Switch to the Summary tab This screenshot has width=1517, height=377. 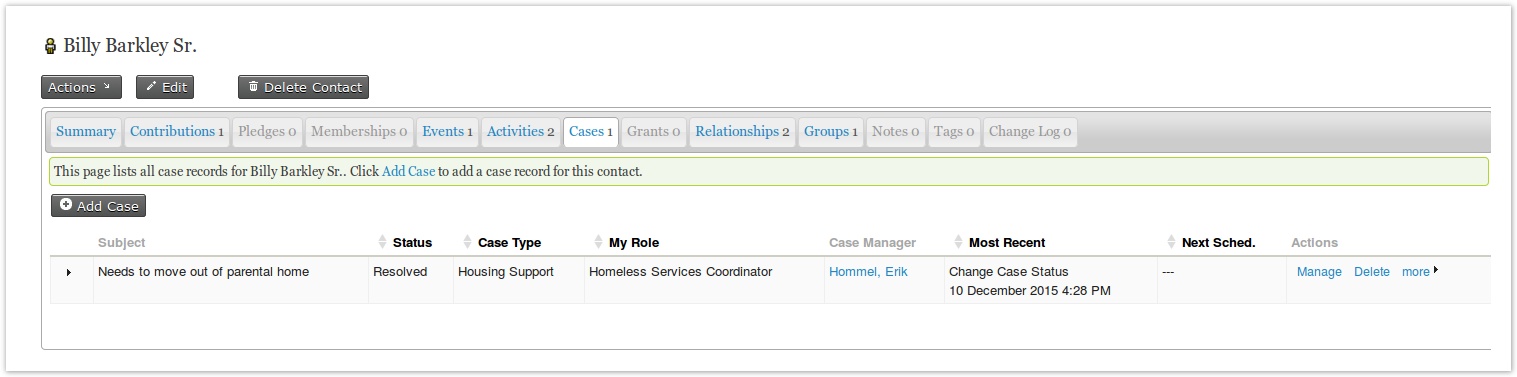coord(86,131)
